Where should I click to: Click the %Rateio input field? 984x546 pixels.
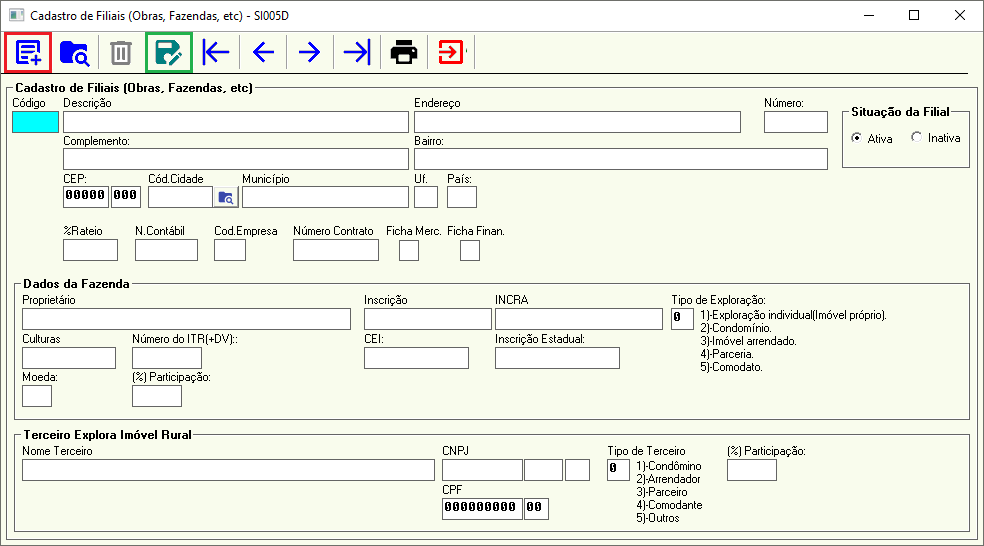pyautogui.click(x=90, y=250)
